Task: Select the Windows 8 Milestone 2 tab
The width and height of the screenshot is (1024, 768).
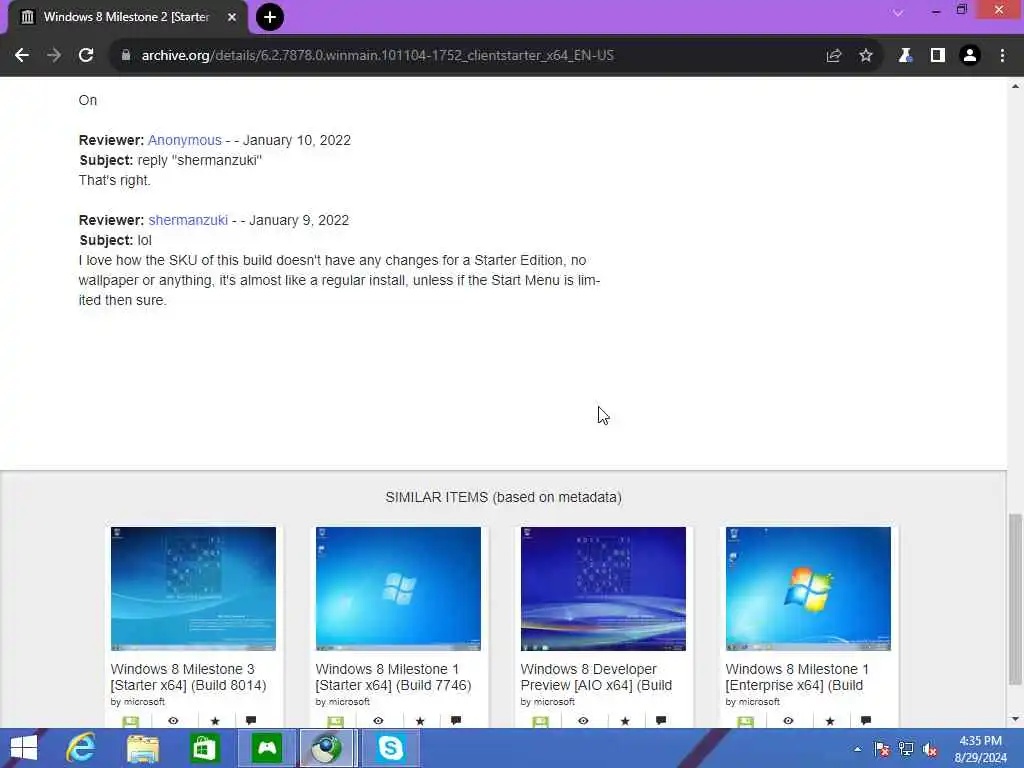Action: point(128,17)
